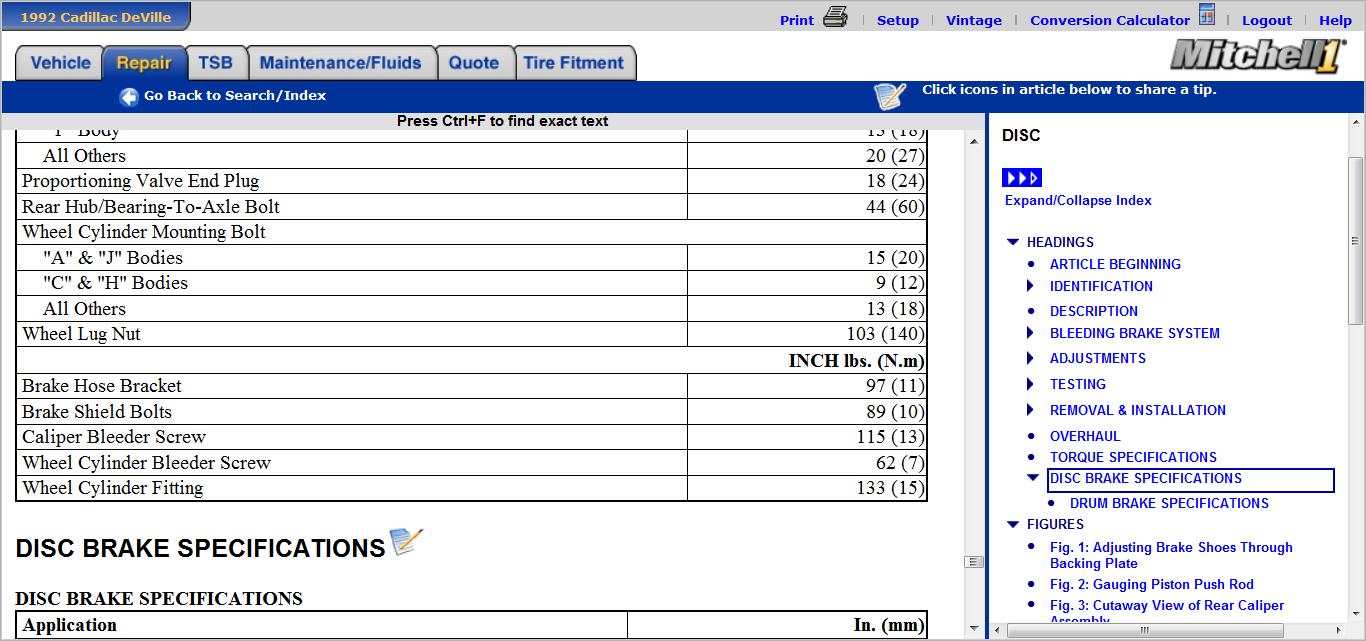The height and width of the screenshot is (641, 1366).
Task: Open Fig. 2 Gauging Piston Push Rod
Action: (1151, 584)
